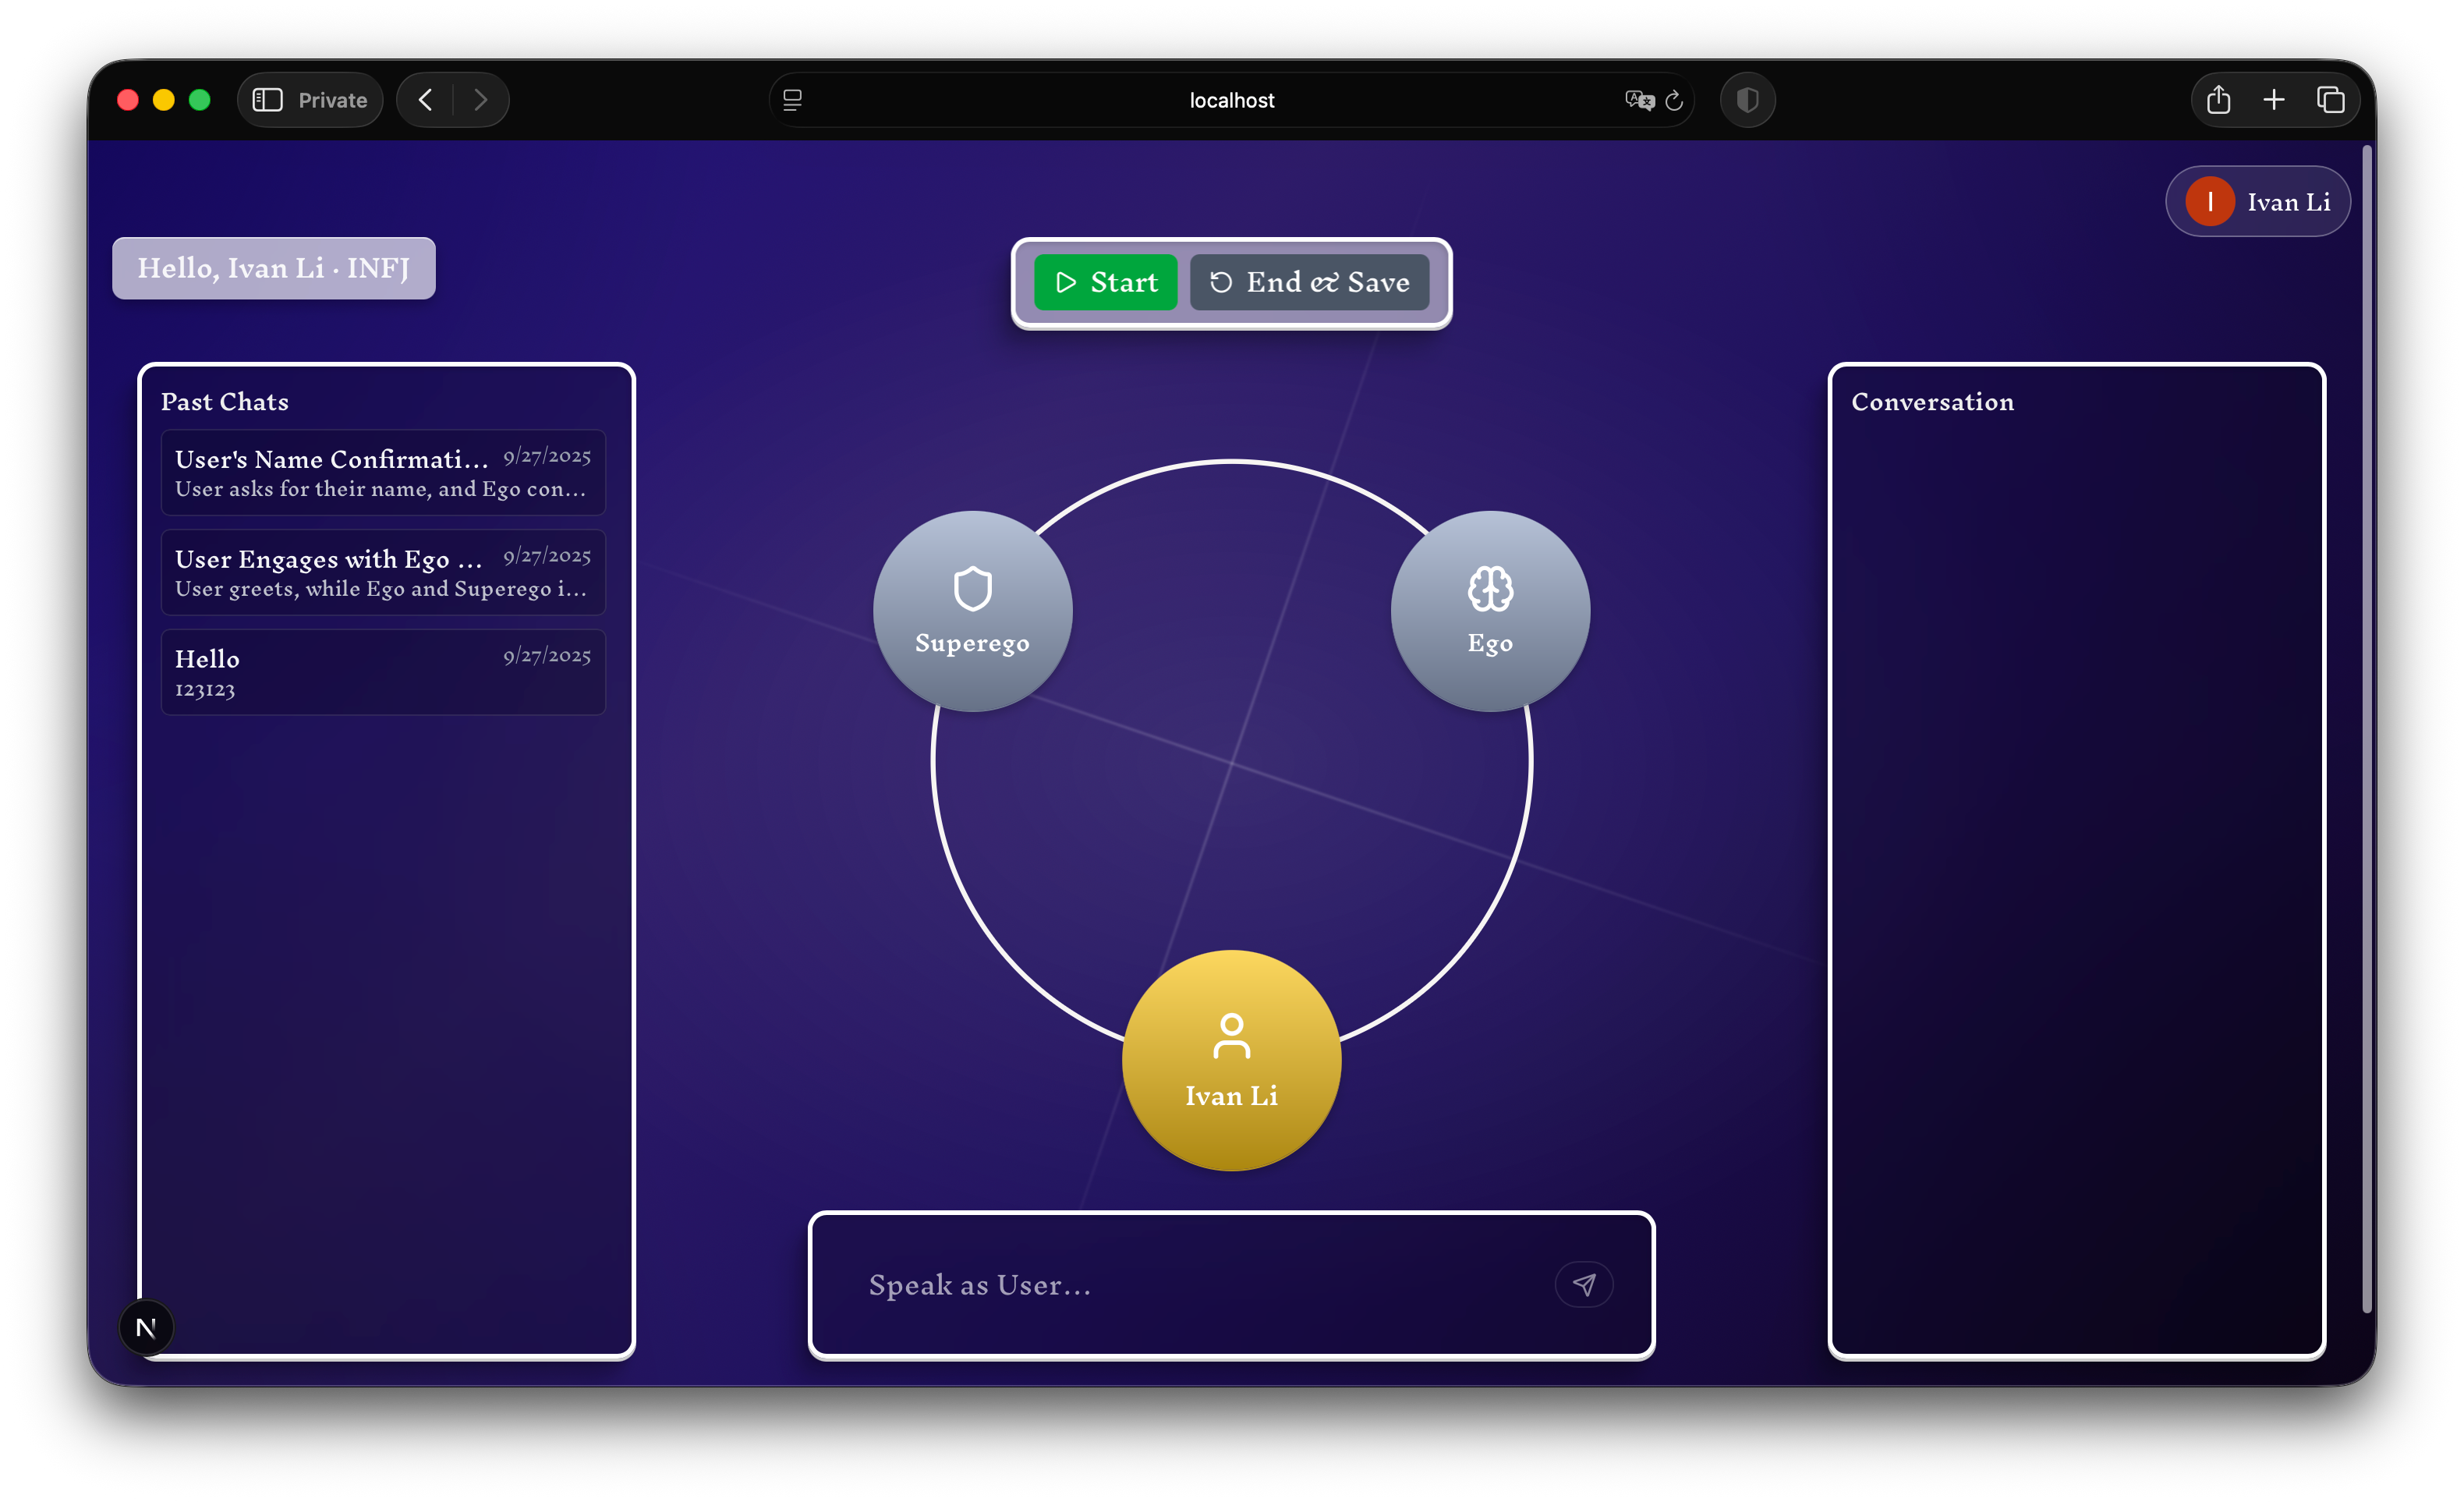The width and height of the screenshot is (2464, 1502).
Task: Go back with browser back arrow
Action: 426,100
